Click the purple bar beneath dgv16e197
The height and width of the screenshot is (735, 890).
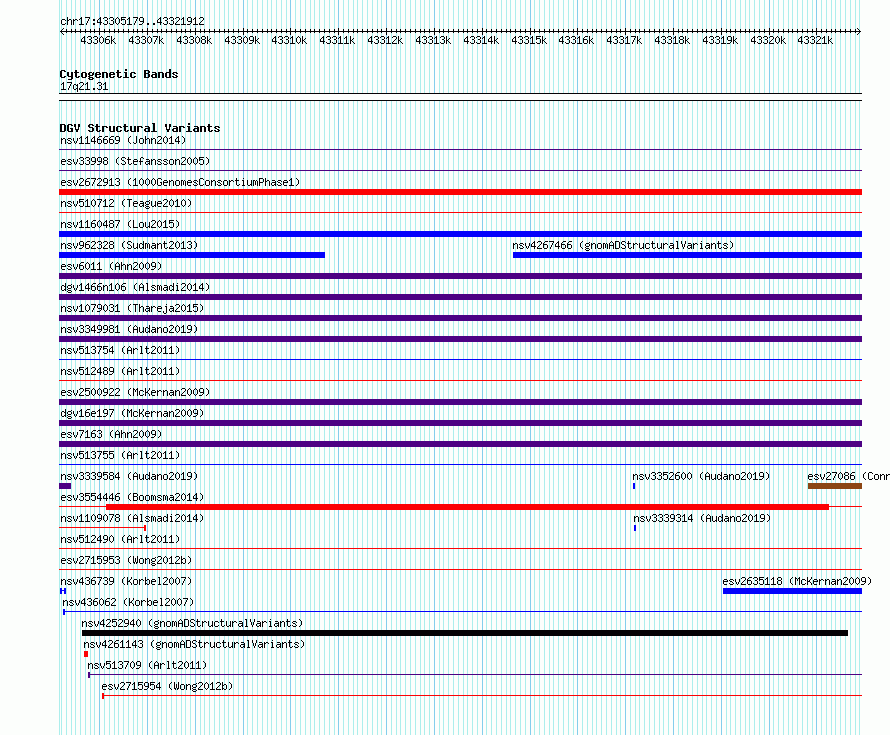[x=460, y=423]
